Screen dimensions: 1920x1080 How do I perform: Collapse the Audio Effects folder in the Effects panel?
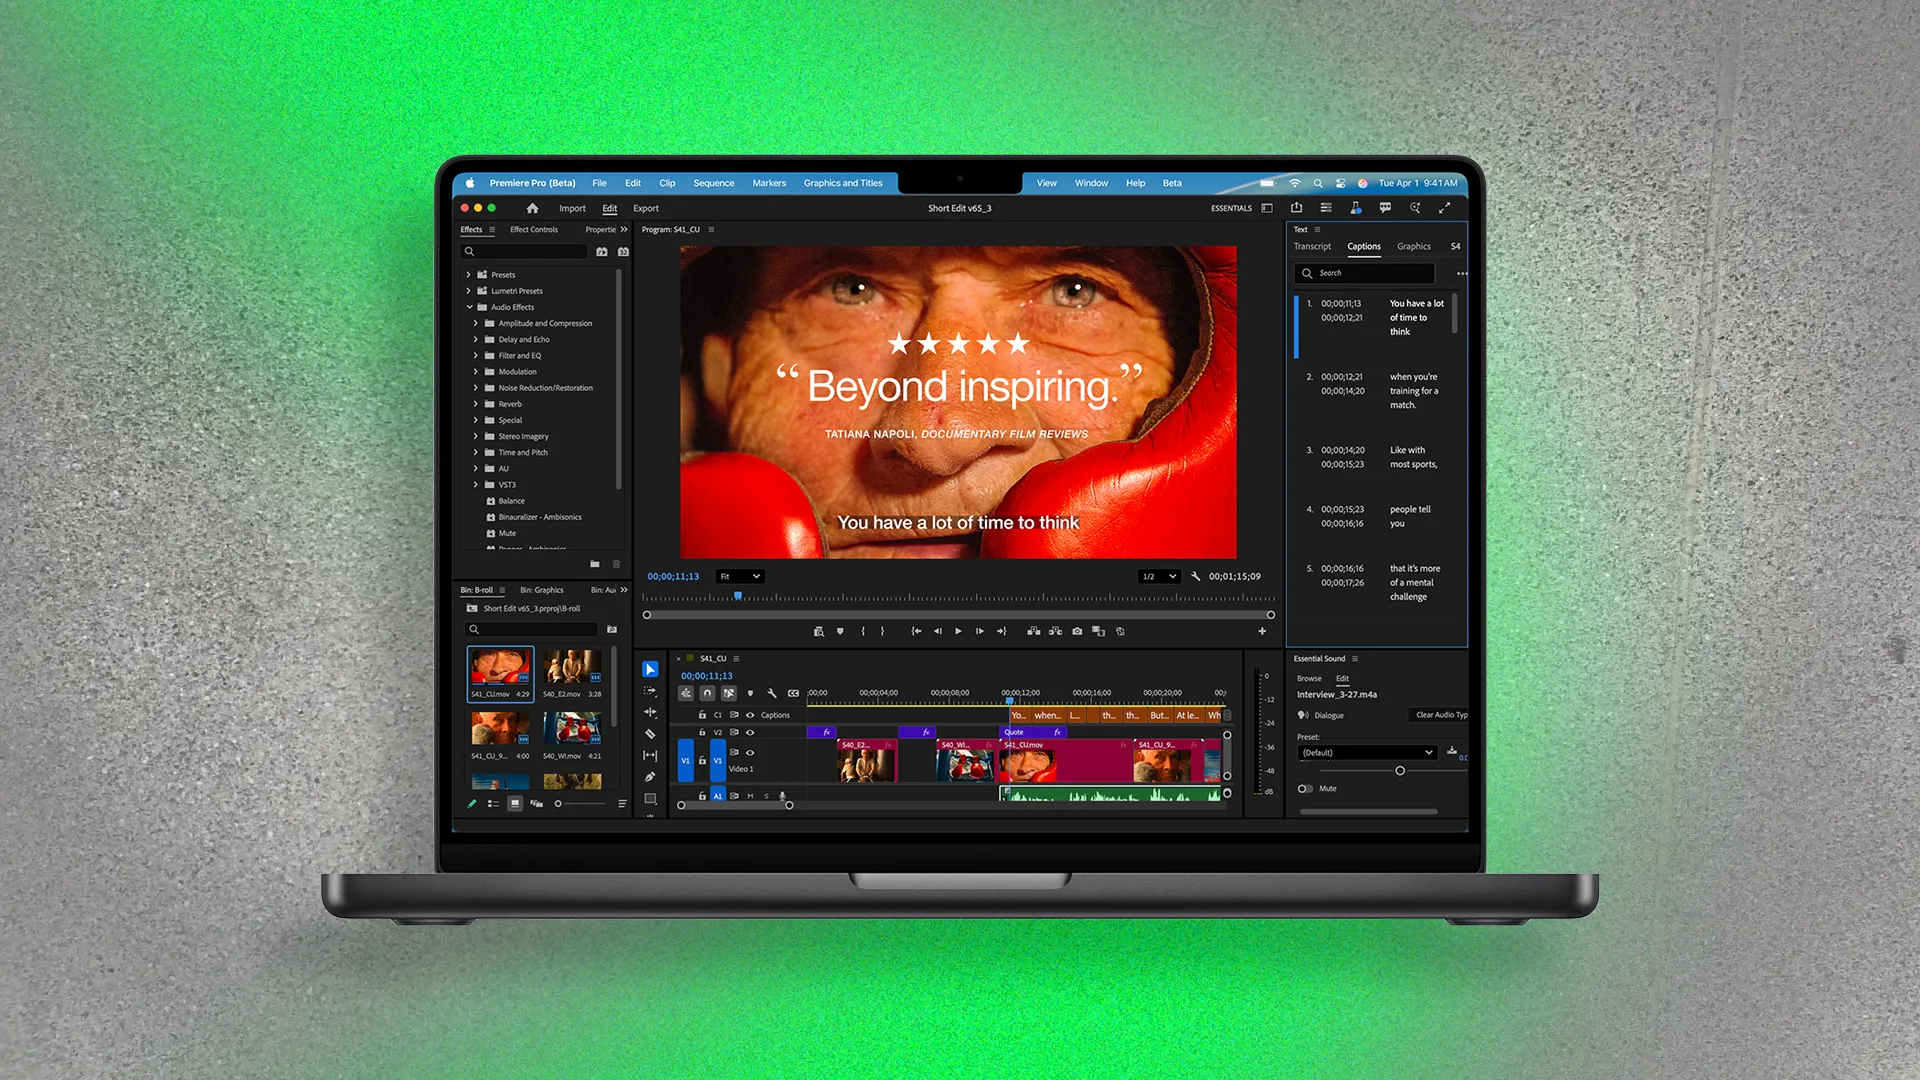pyautogui.click(x=468, y=307)
